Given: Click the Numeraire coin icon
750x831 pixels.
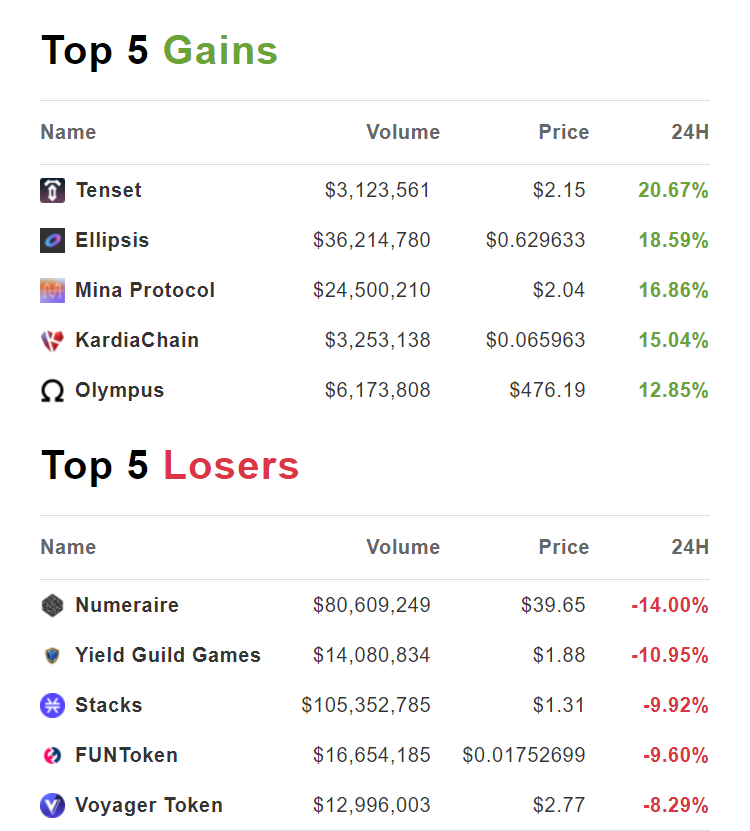Looking at the screenshot, I should click(52, 605).
